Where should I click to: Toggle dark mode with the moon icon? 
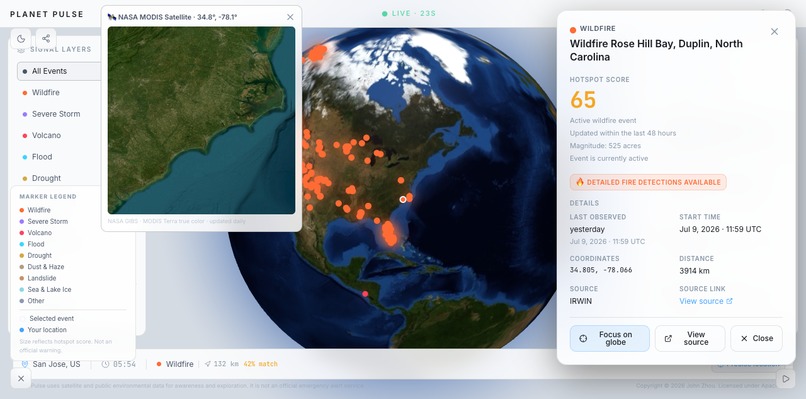[21, 39]
